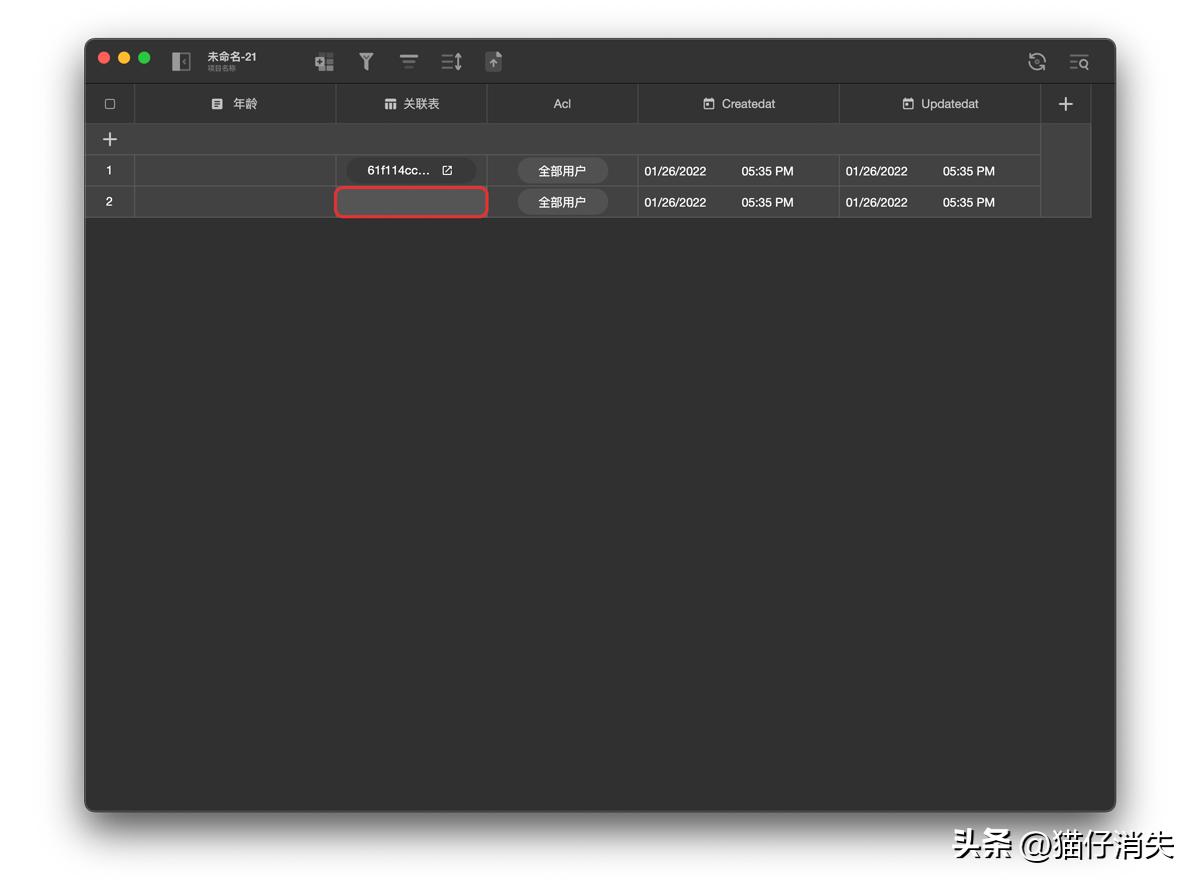This screenshot has height=886, width=1200.
Task: Click the 全部用户 tag in row 1
Action: tap(562, 170)
